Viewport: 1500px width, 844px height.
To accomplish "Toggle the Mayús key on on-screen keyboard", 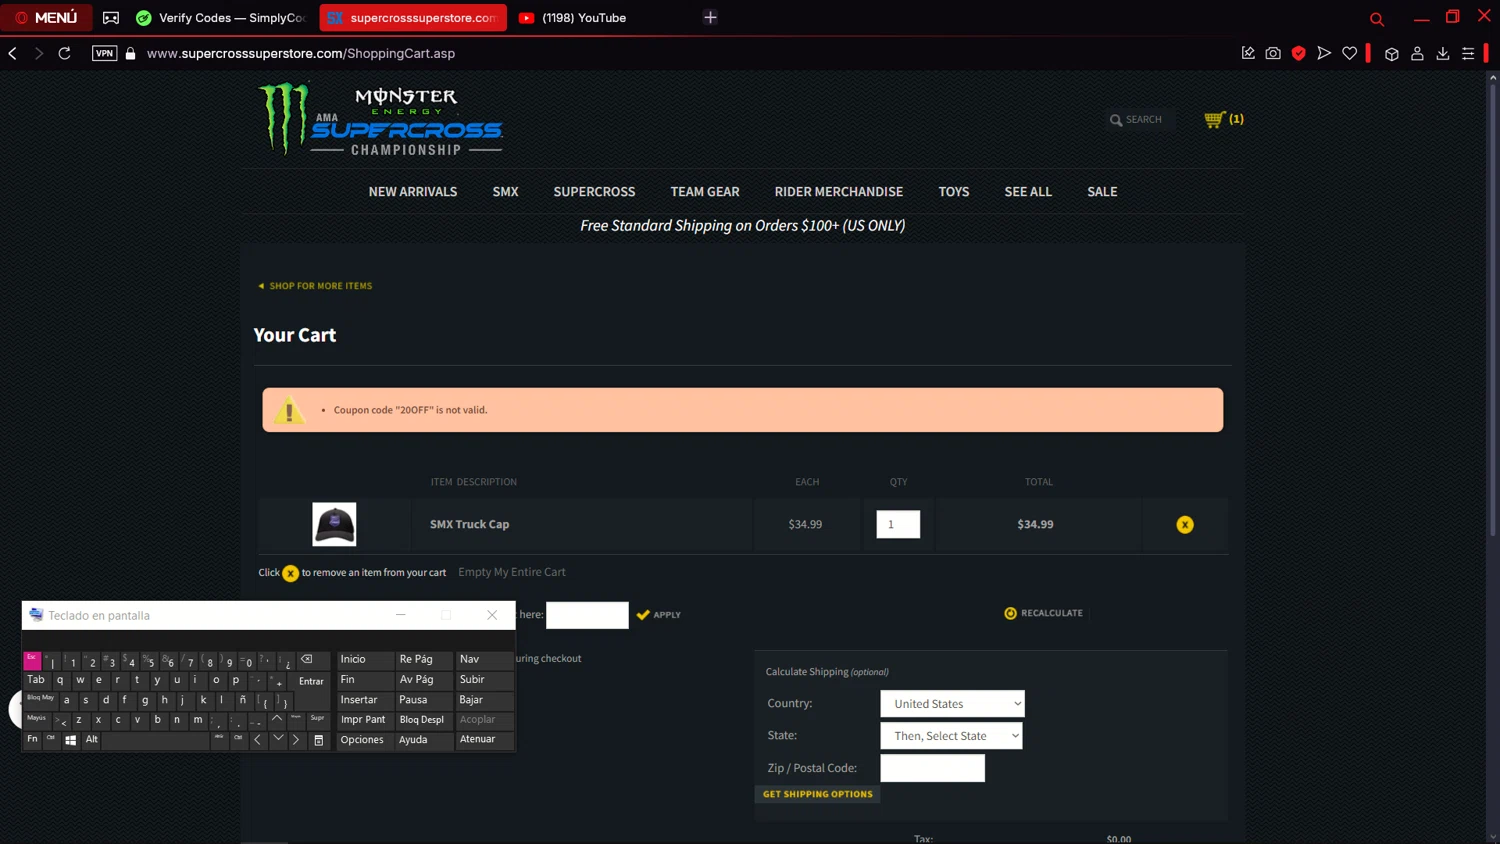I will pos(37,720).
